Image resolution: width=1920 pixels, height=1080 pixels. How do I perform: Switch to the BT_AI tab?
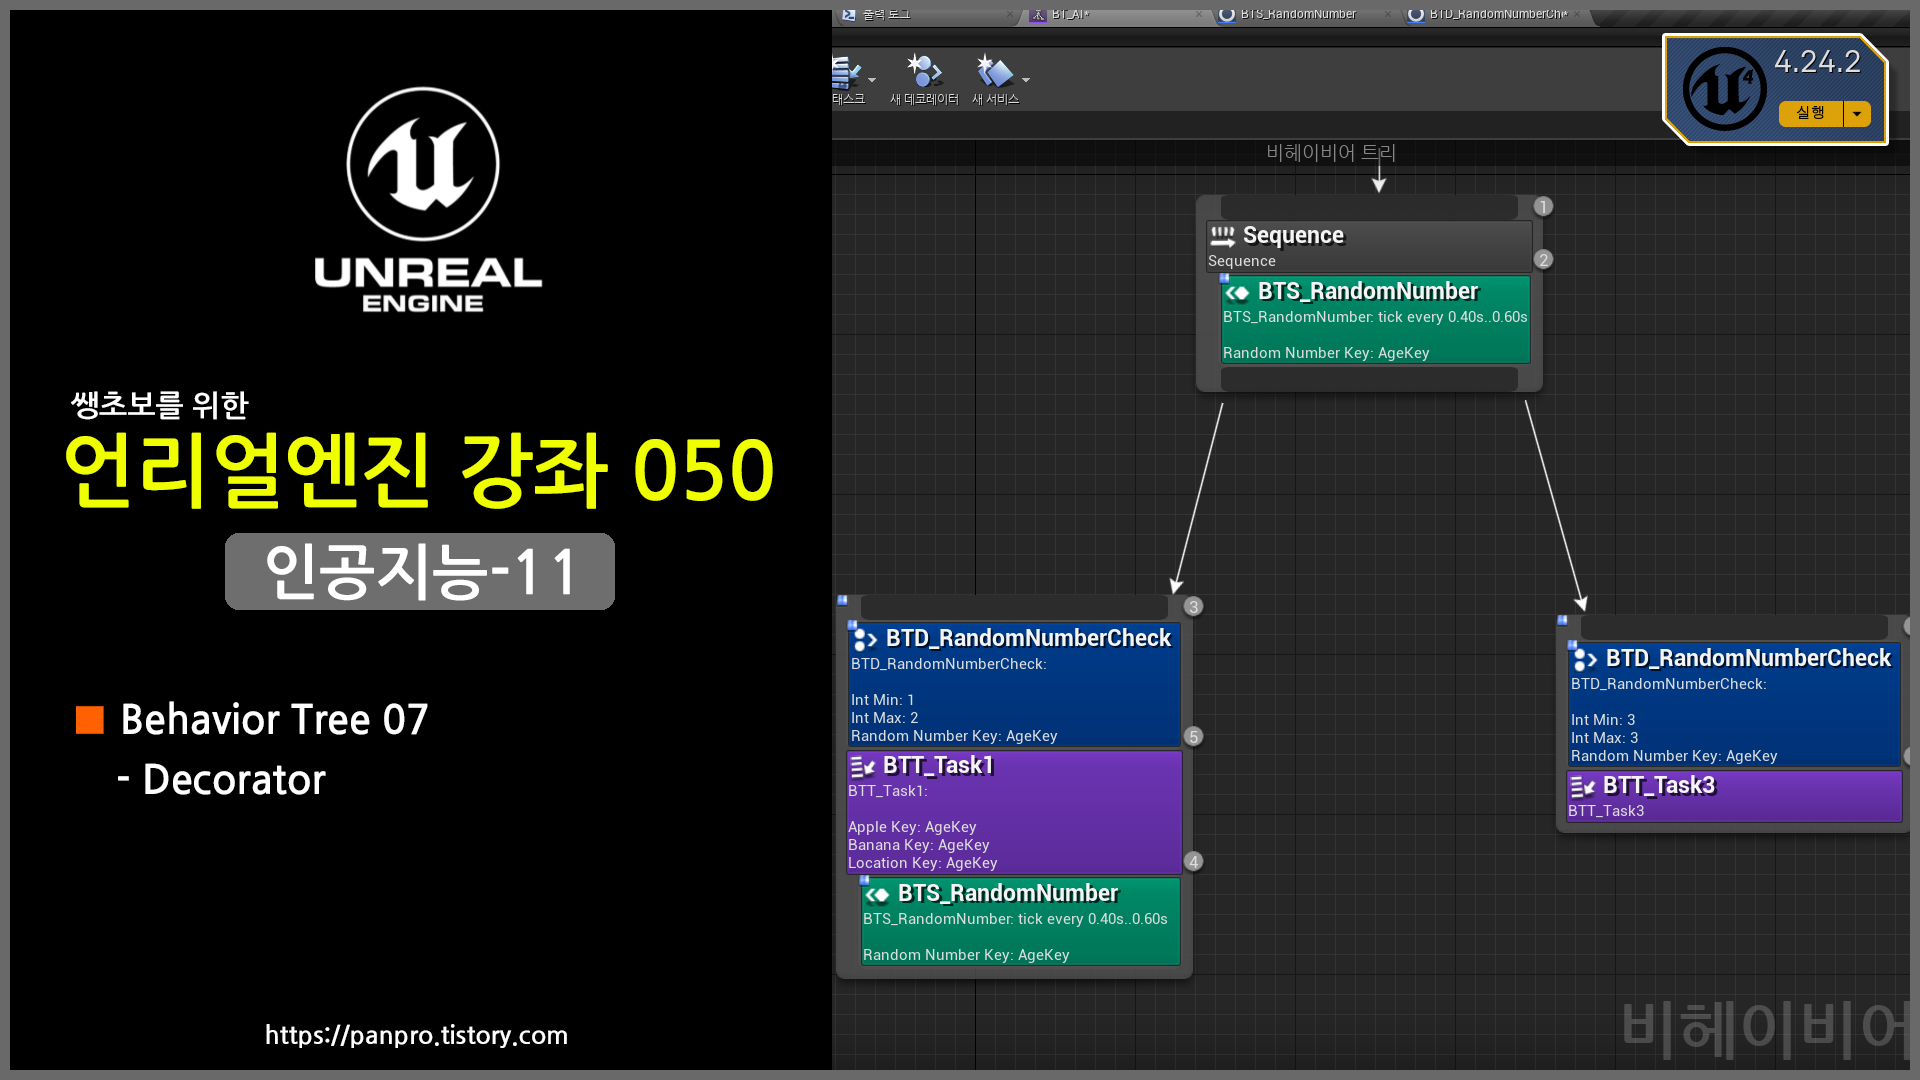[x=1070, y=14]
